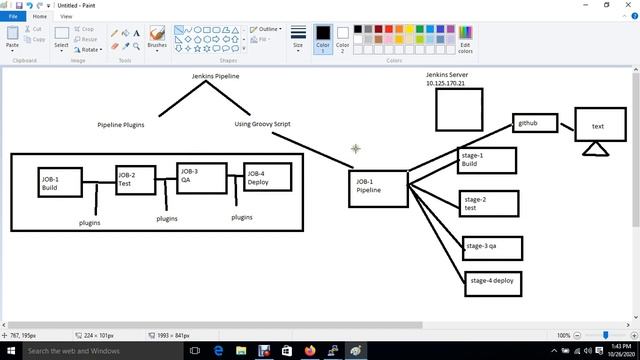This screenshot has width=640, height=360.
Task: Choose the Four-point star shape
Action: (x=188, y=49)
